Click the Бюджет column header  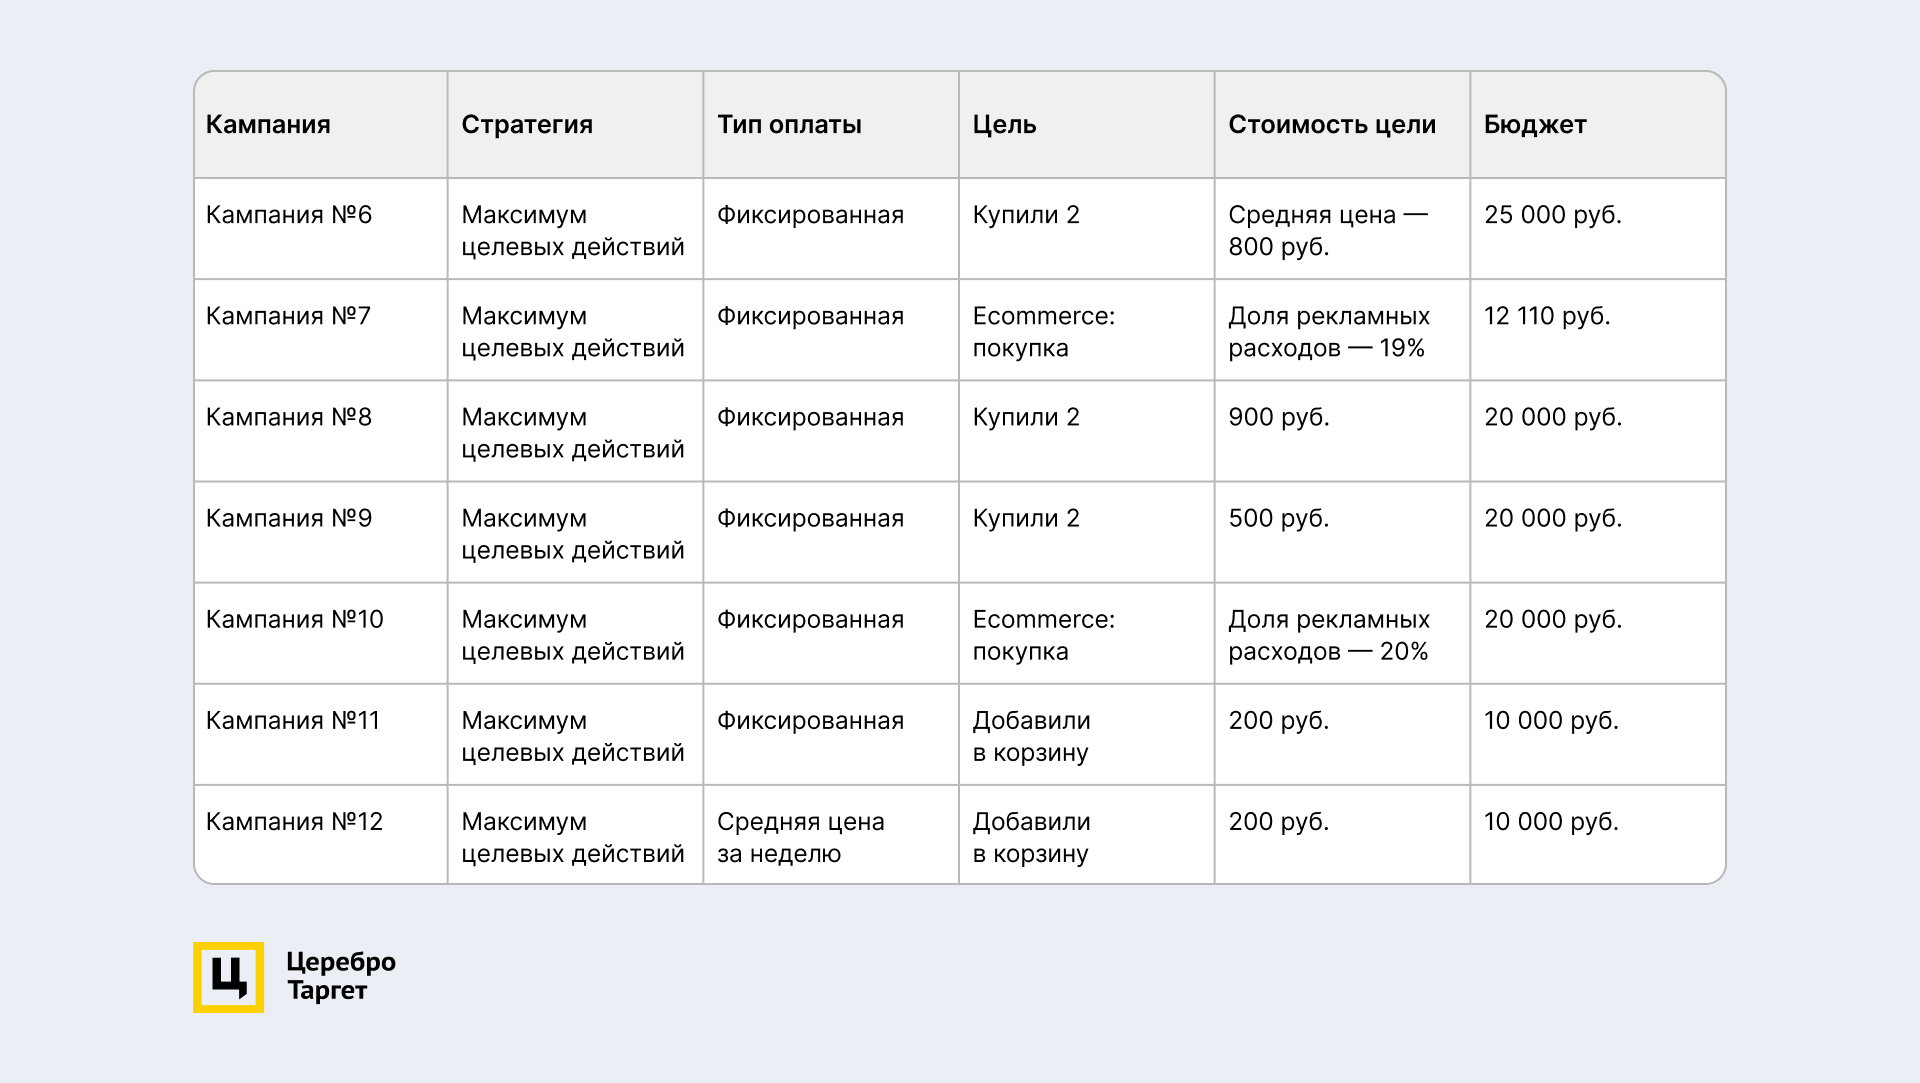pyautogui.click(x=1535, y=125)
